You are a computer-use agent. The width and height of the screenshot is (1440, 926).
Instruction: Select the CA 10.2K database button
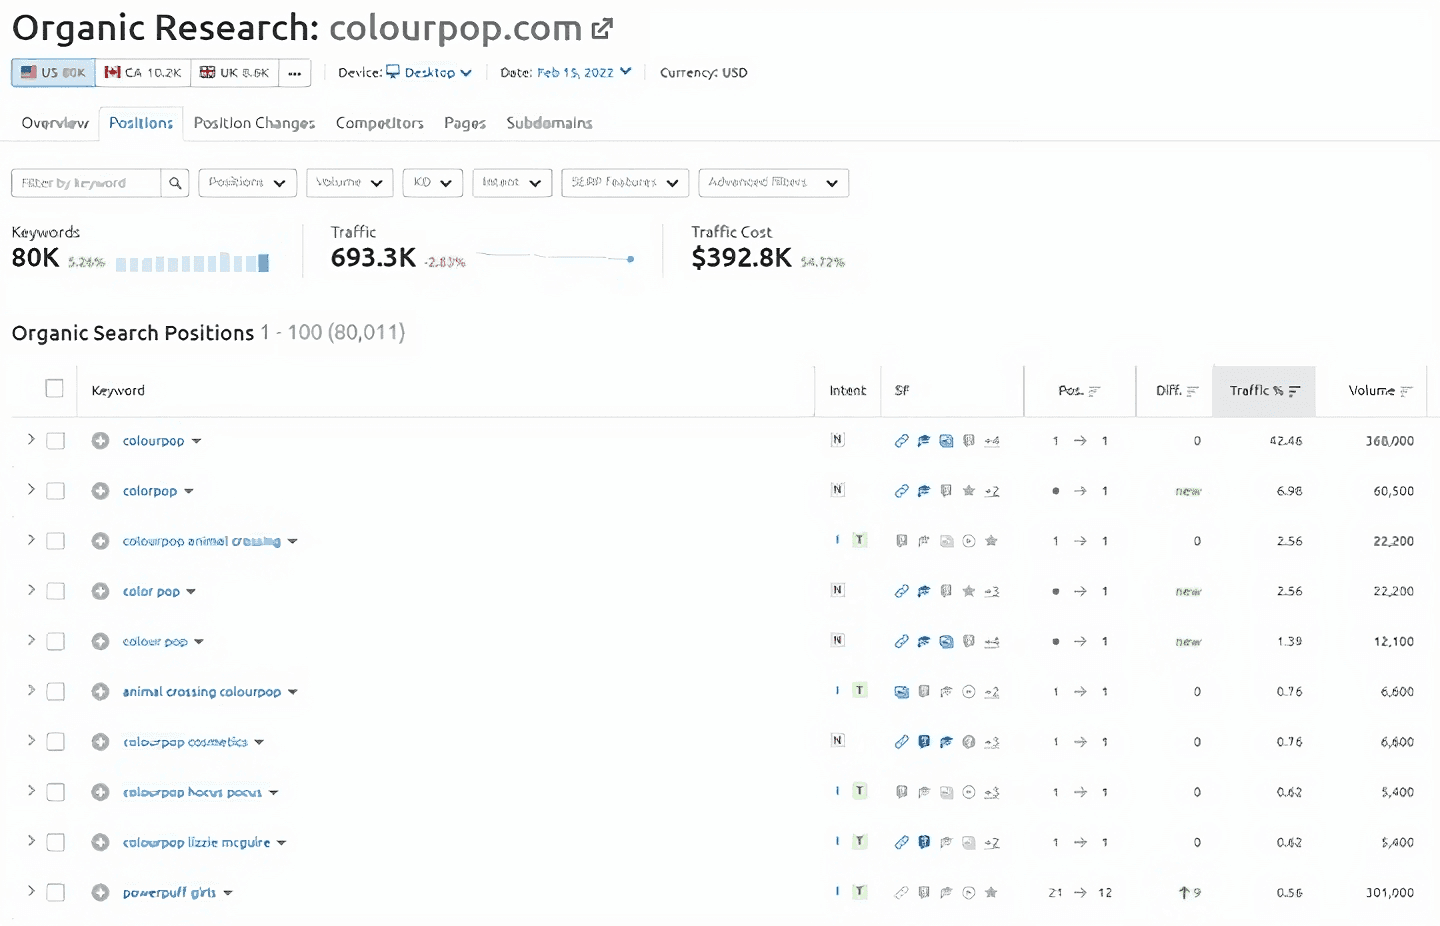143,73
